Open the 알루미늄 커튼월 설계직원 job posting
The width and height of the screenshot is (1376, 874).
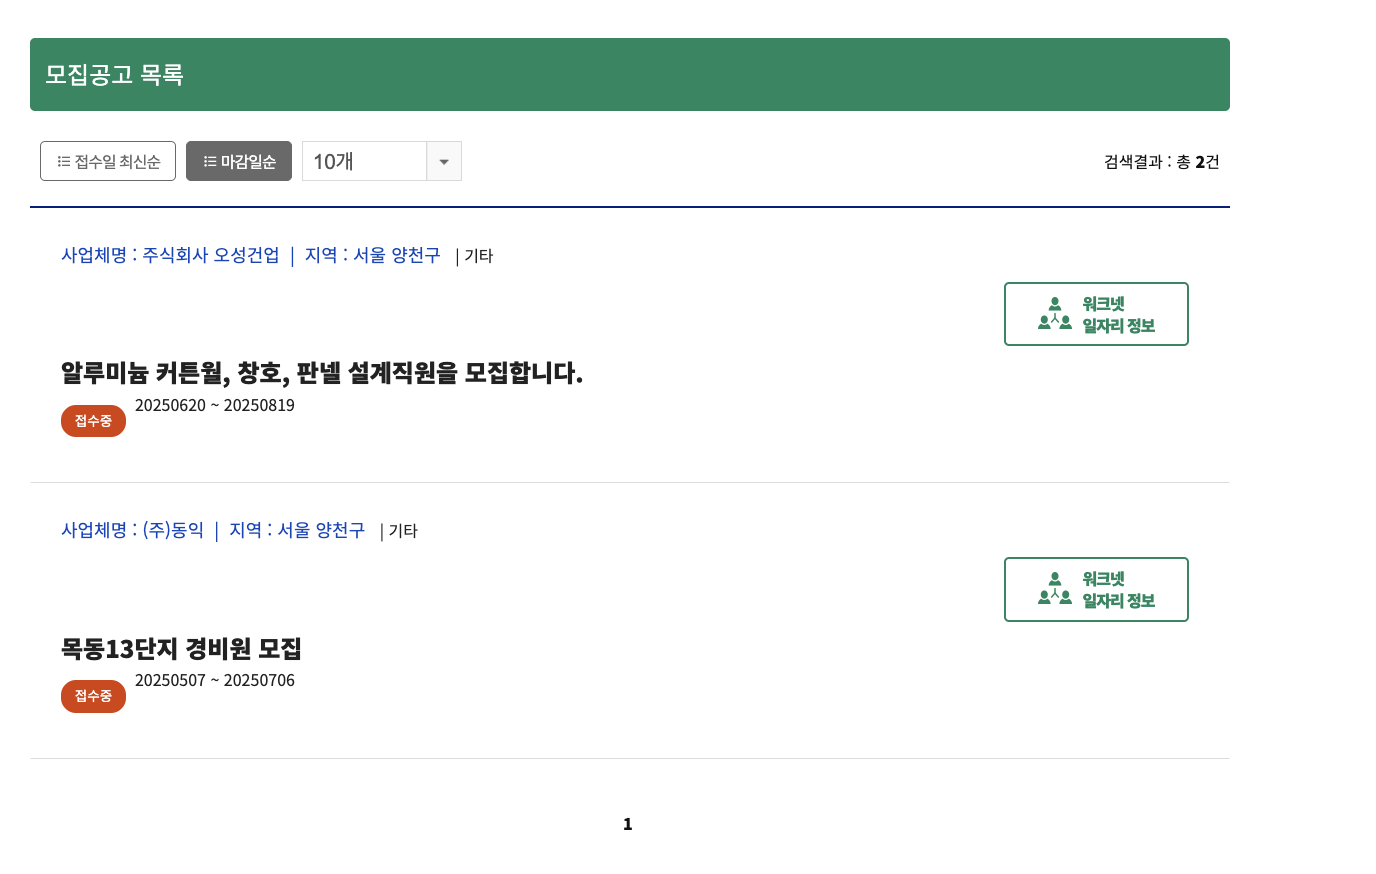pyautogui.click(x=322, y=373)
